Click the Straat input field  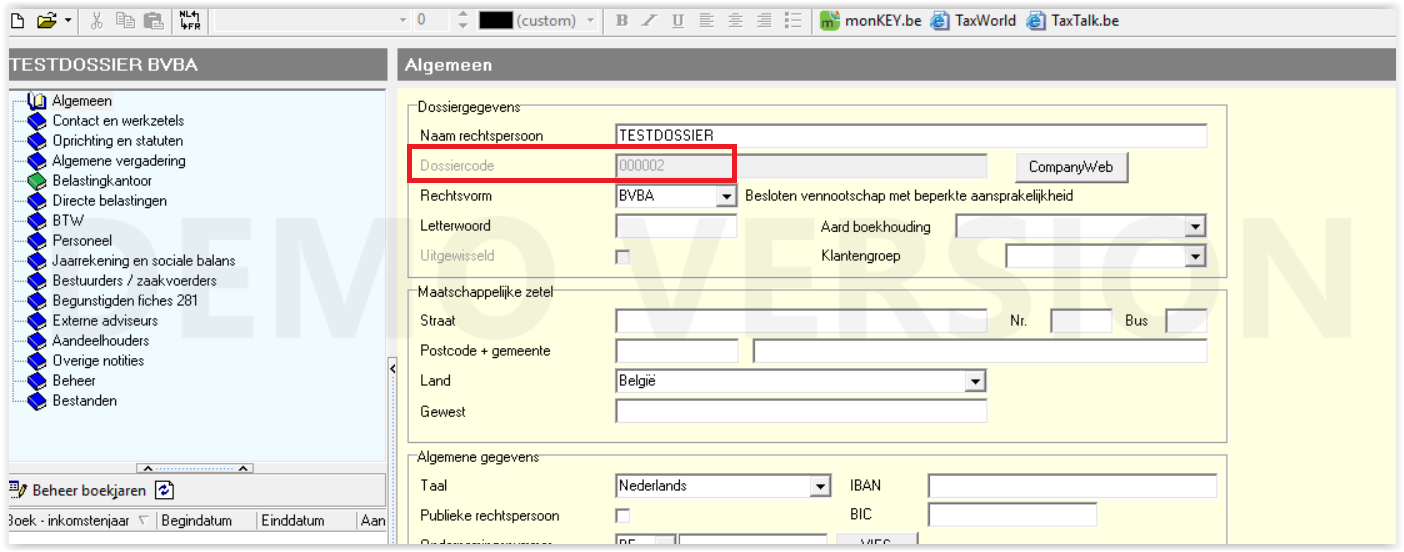800,321
